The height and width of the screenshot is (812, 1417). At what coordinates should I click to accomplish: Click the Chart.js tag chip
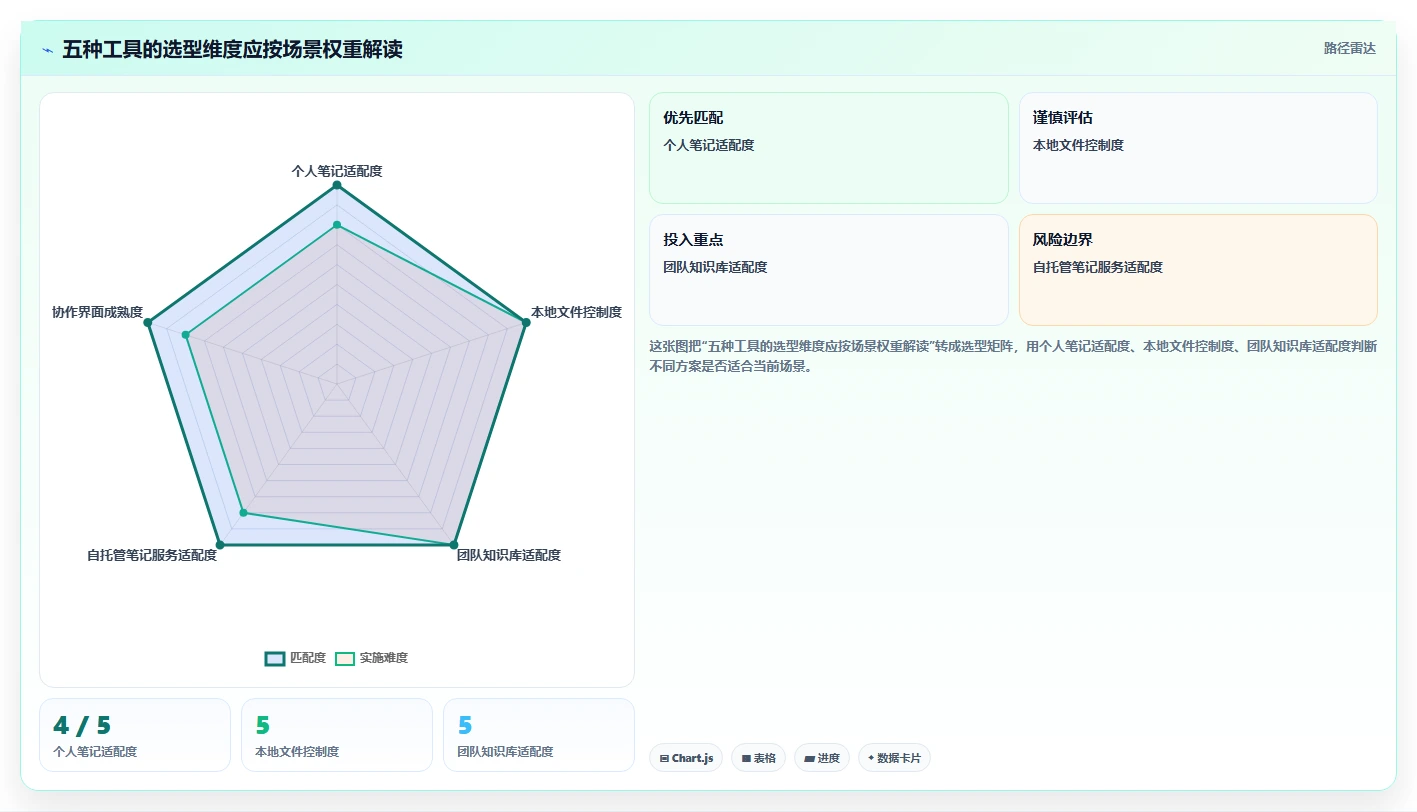coord(686,758)
